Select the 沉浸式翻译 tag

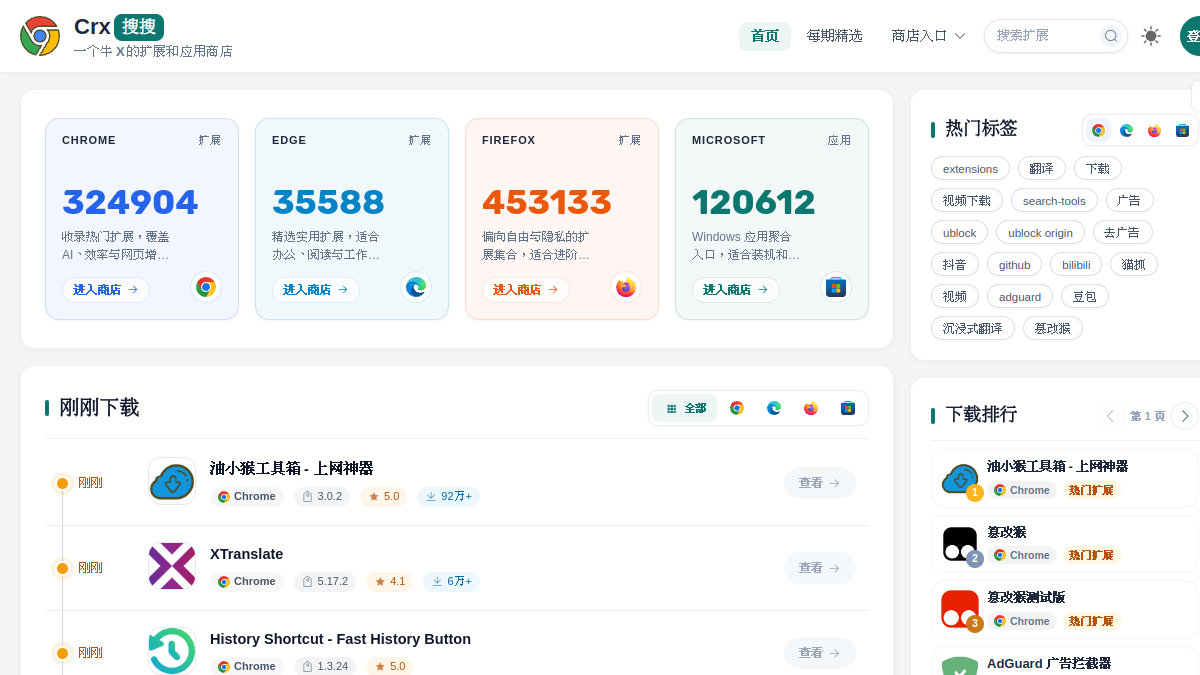coord(973,329)
